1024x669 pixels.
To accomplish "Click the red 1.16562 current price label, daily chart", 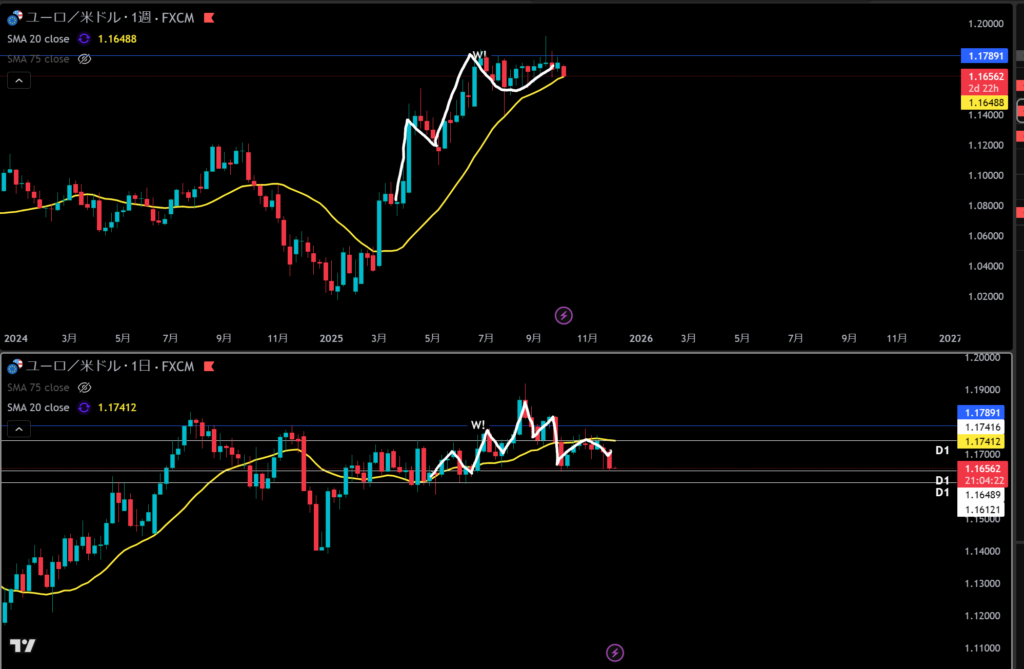I will click(981, 468).
